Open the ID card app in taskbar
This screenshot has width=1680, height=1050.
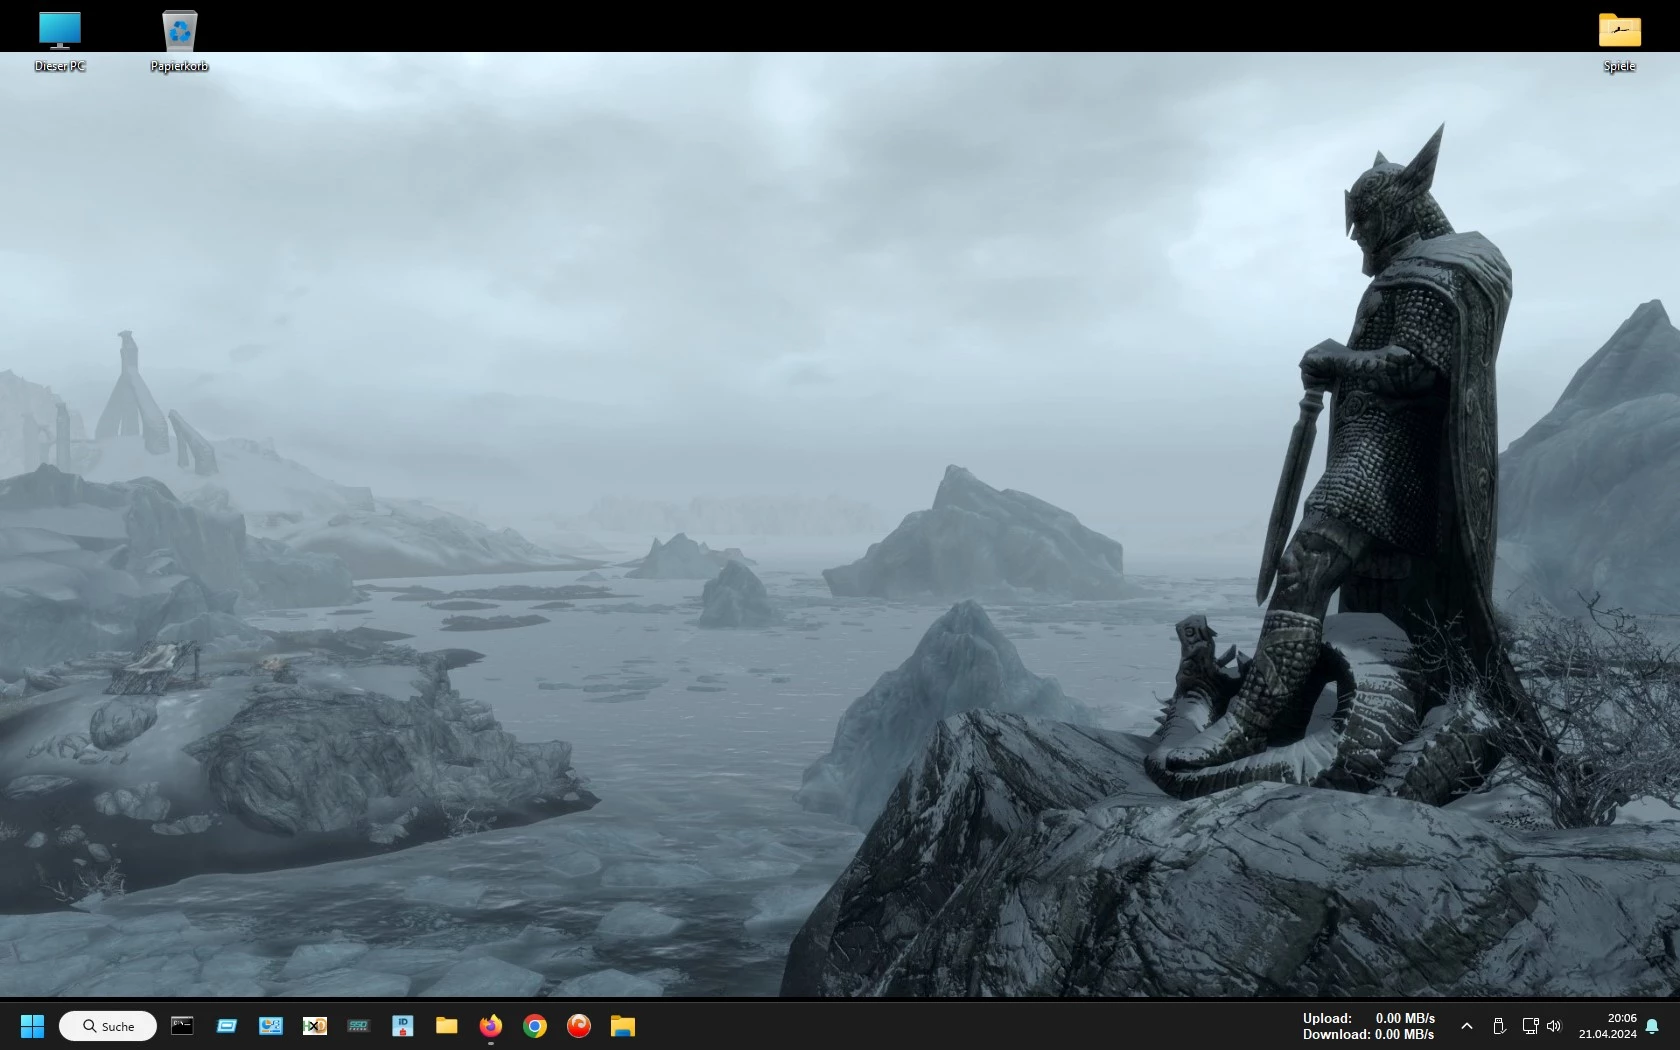coord(403,1026)
